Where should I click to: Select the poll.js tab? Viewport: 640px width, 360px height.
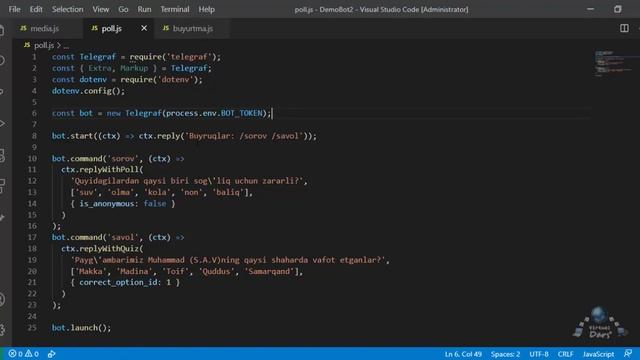pyautogui.click(x=118, y=29)
